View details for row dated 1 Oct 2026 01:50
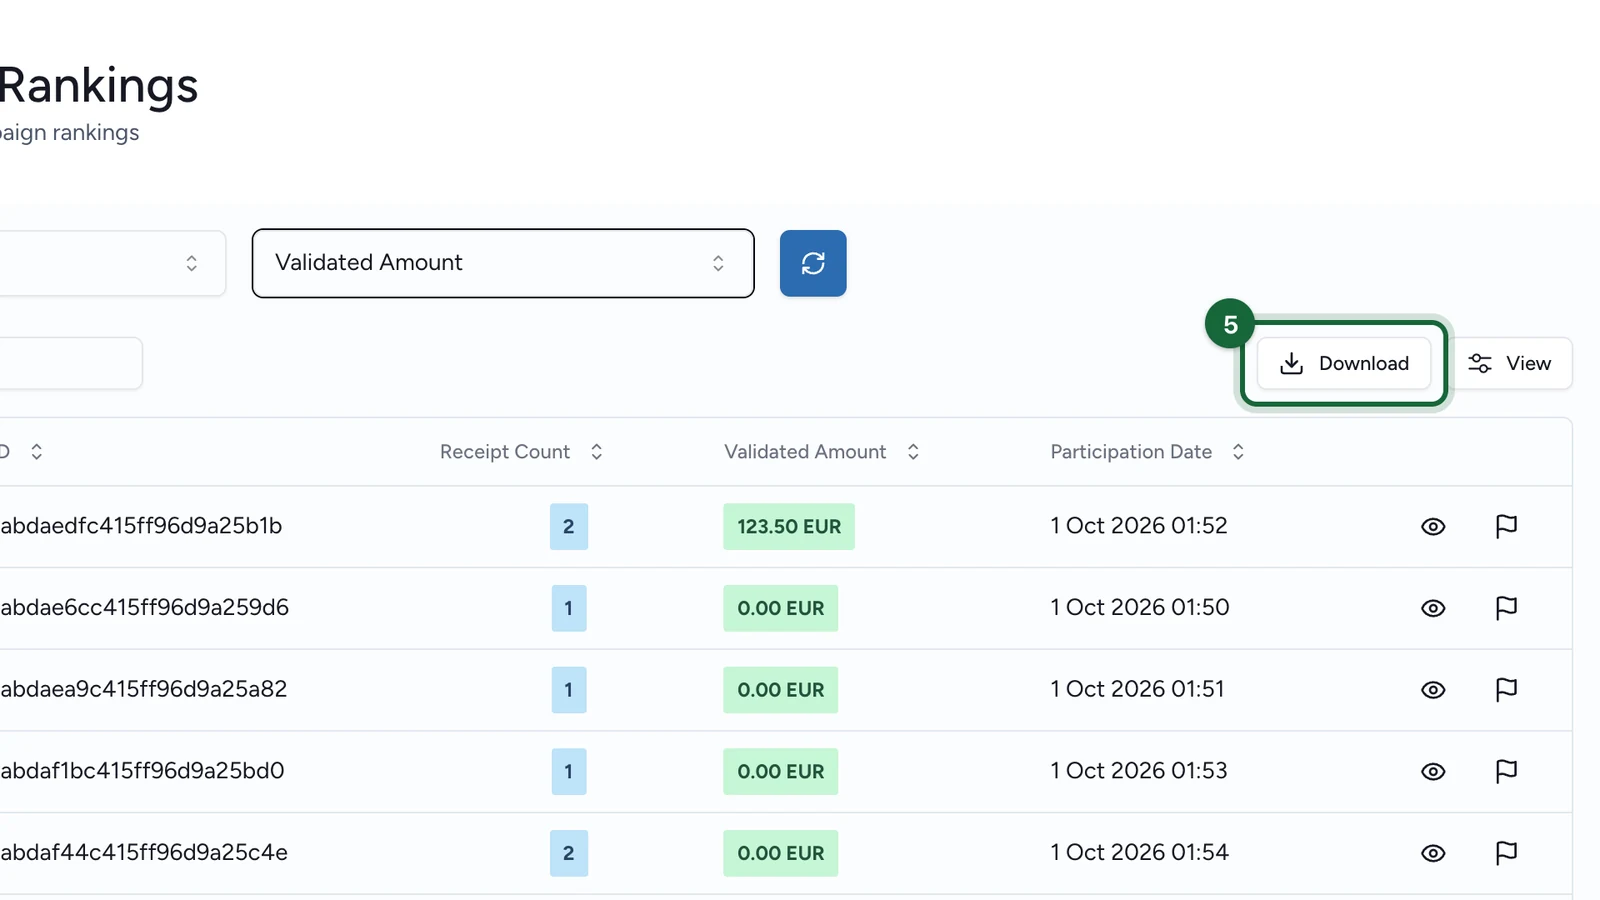The image size is (1600, 900). tap(1433, 608)
